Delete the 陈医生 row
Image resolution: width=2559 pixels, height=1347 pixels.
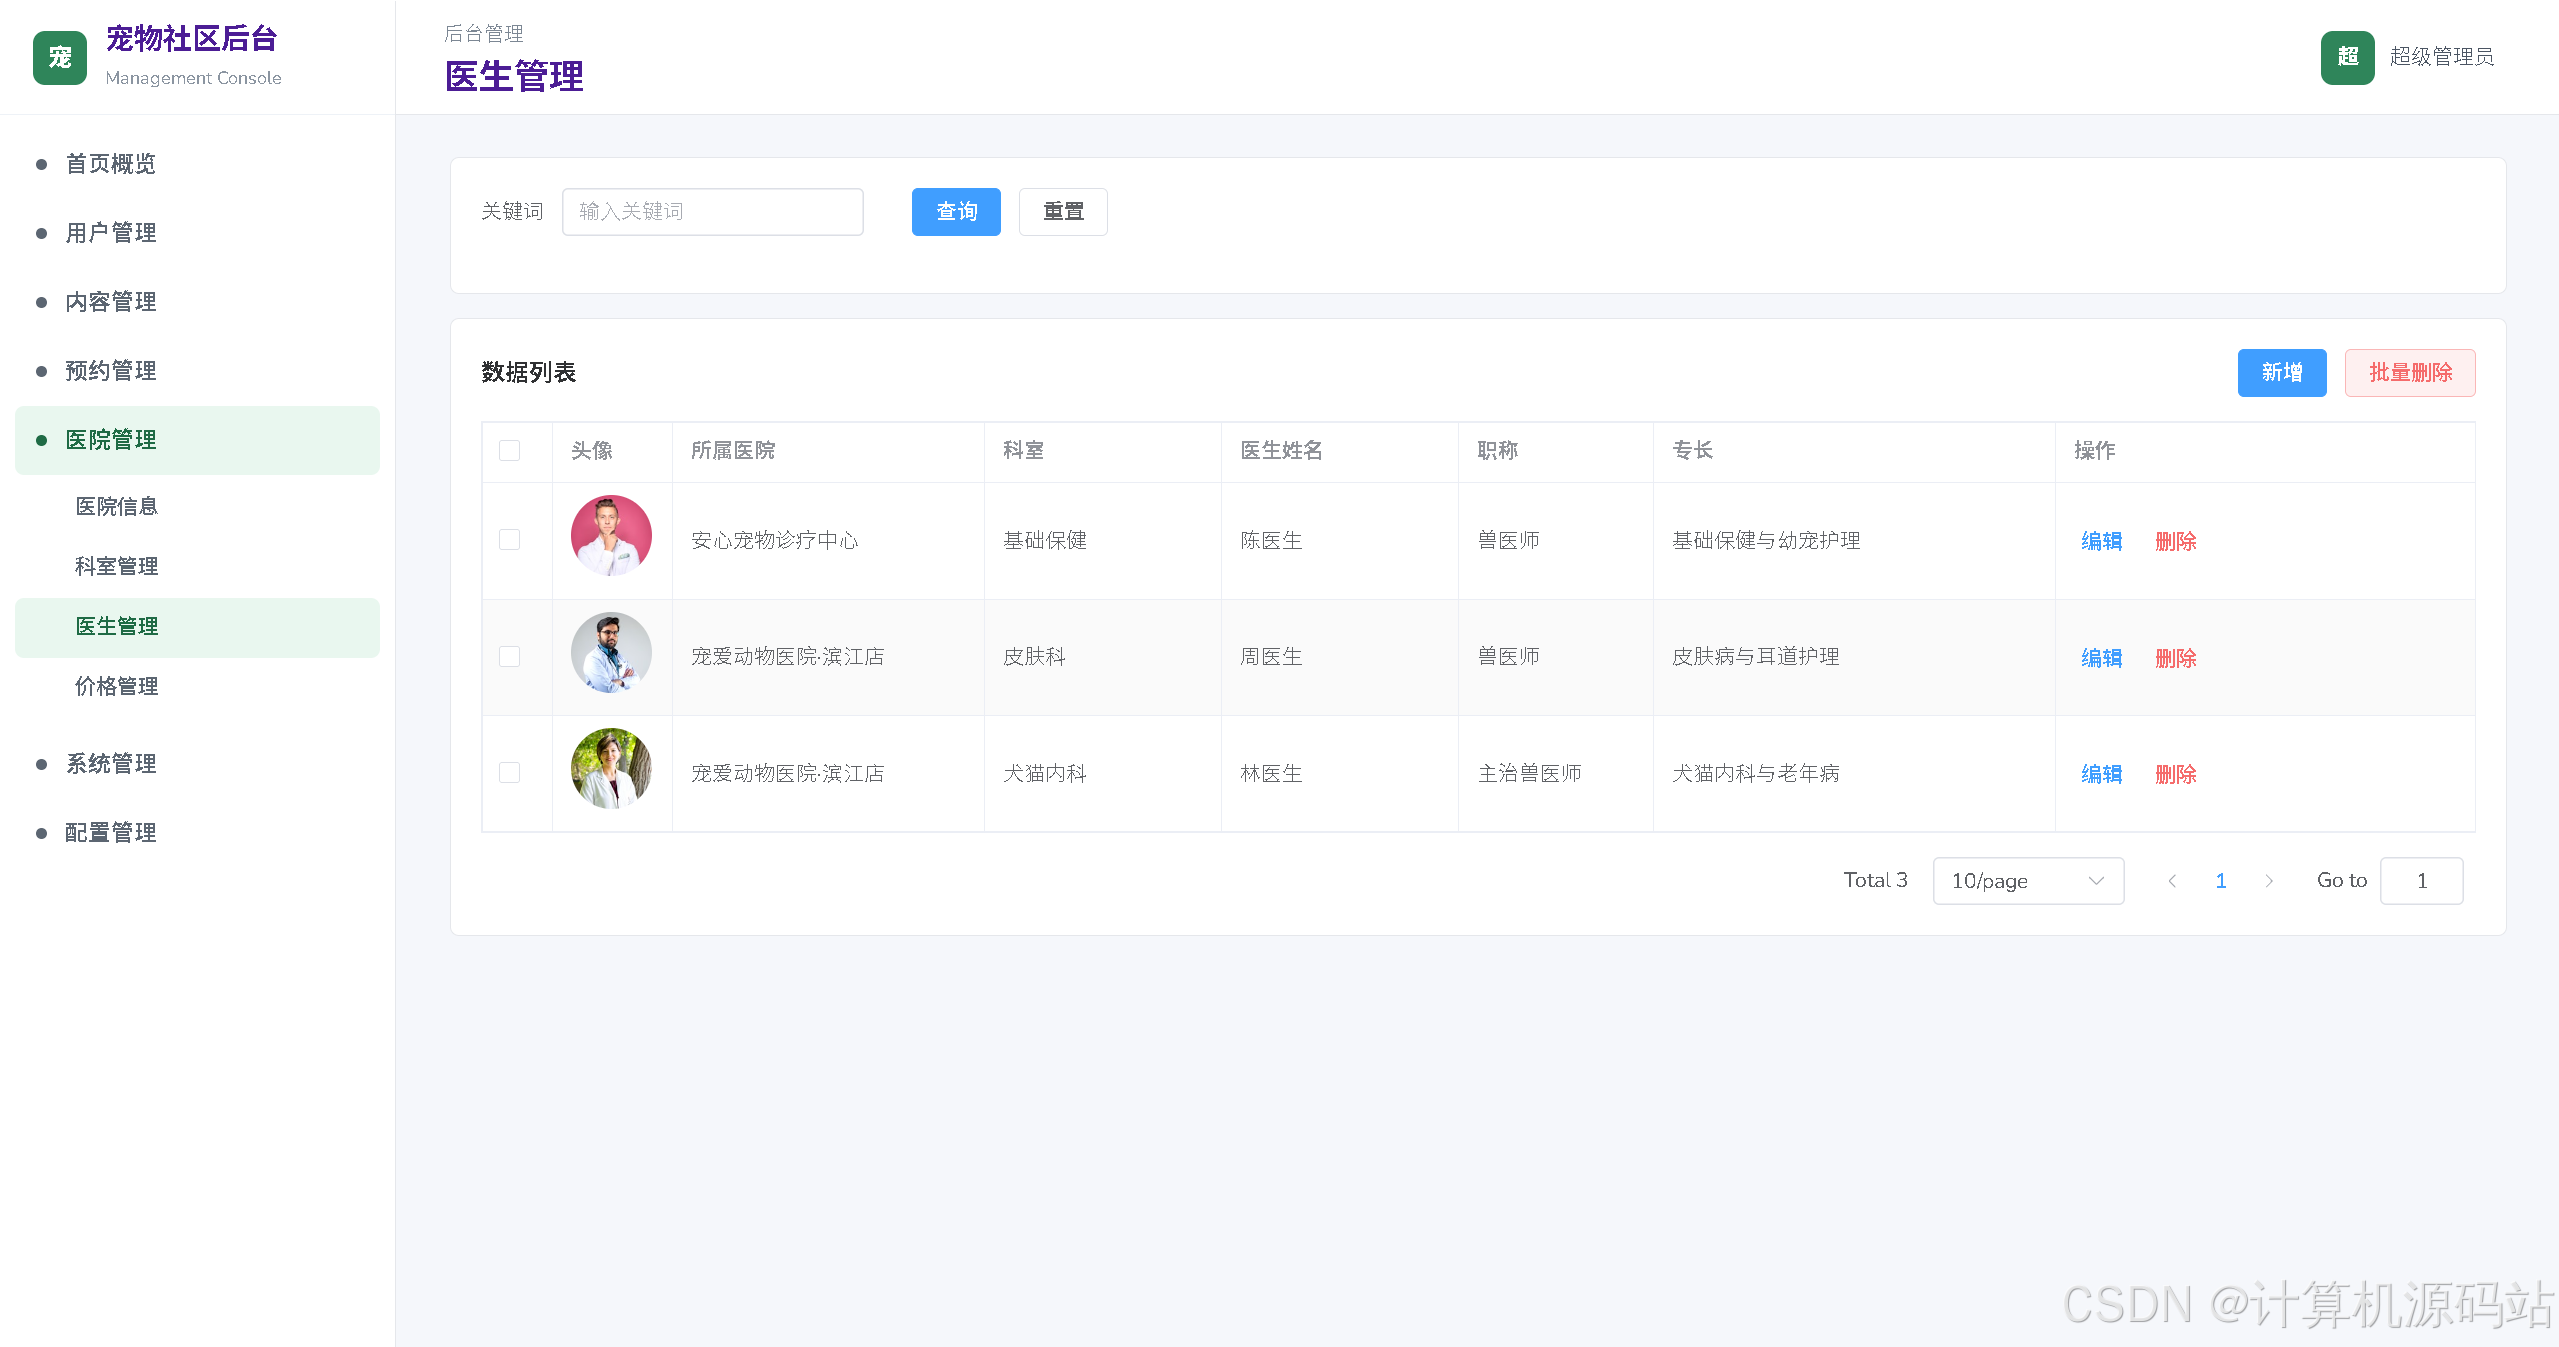pyautogui.click(x=2175, y=541)
